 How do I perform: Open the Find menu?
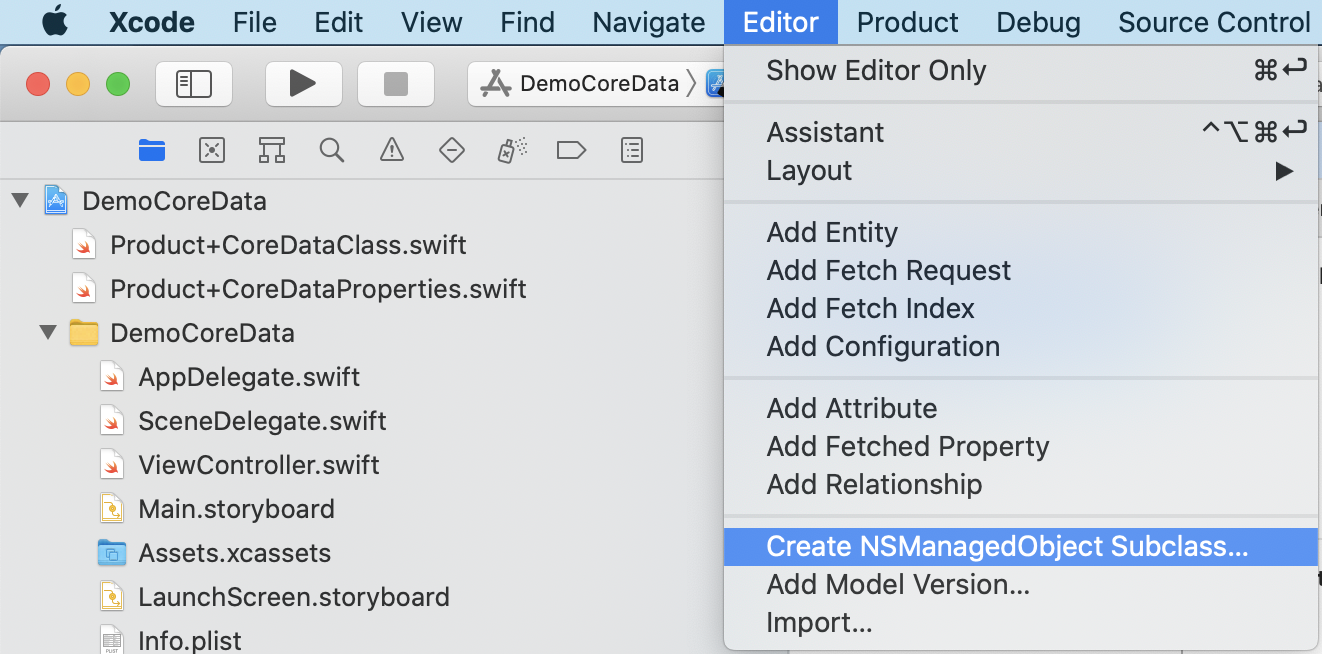point(527,22)
